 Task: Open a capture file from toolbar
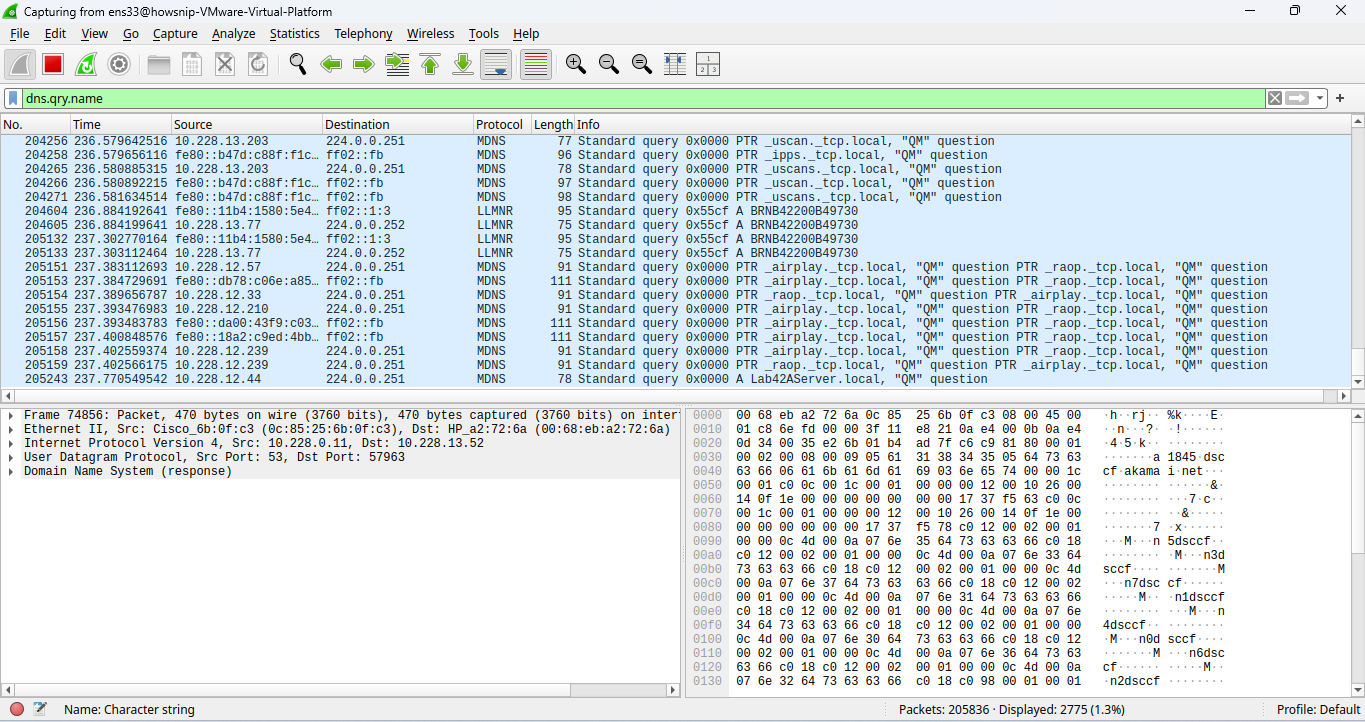pos(159,64)
